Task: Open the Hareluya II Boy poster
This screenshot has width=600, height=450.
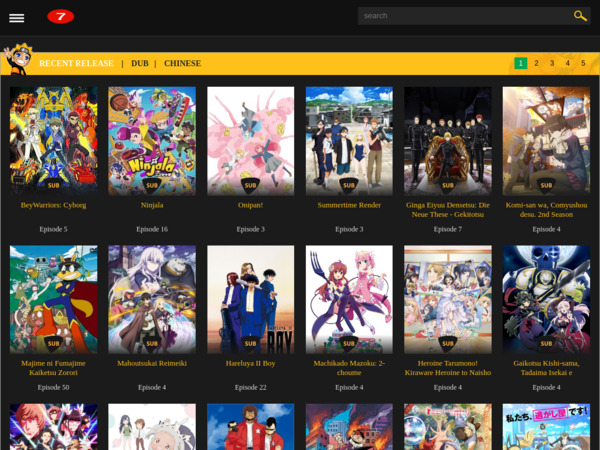Action: (251, 299)
